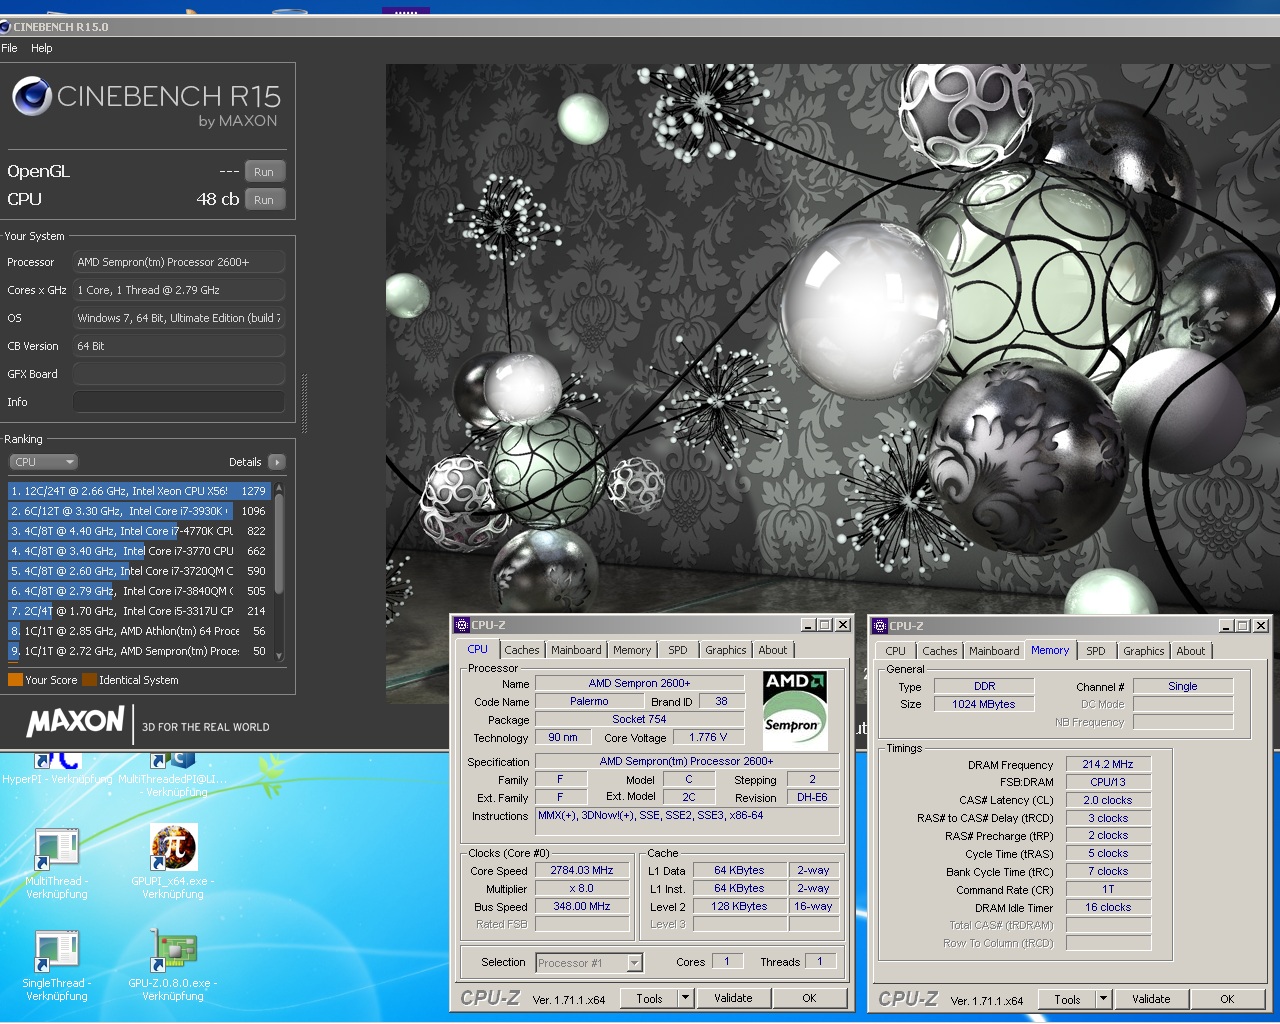Switch to Caches tab in left CPU-Z
The width and height of the screenshot is (1280, 1024).
[x=522, y=650]
